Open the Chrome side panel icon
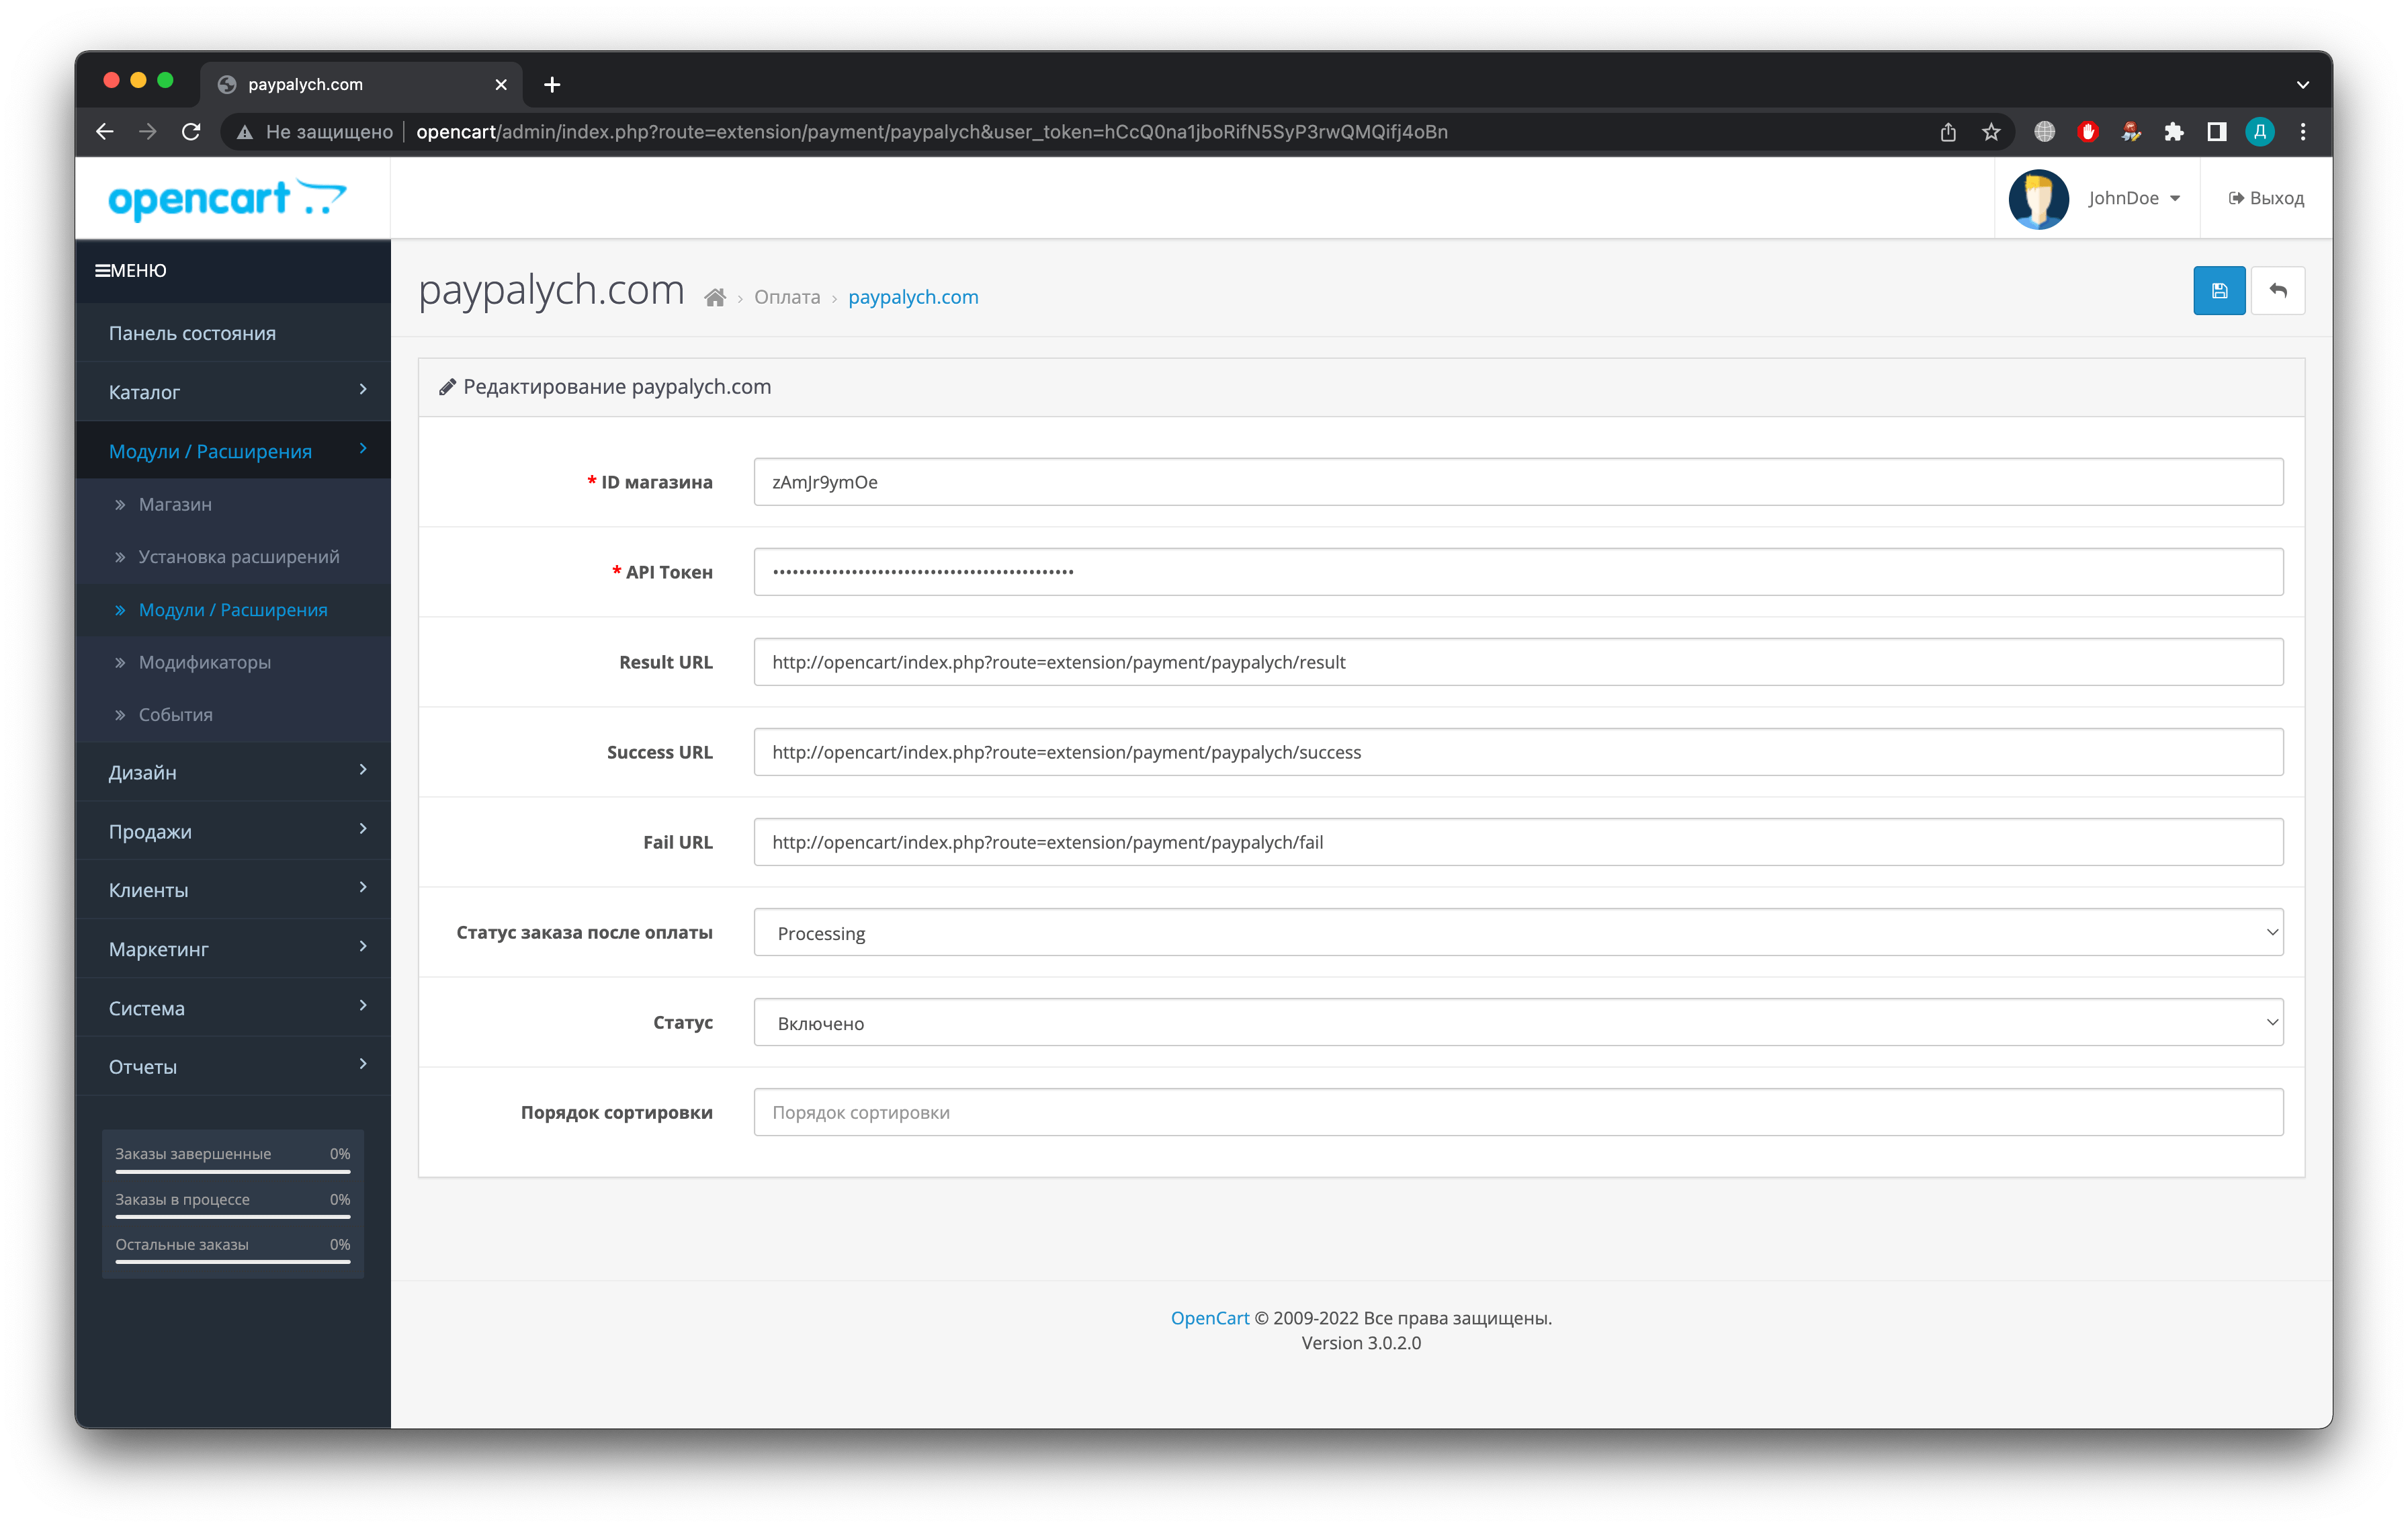The height and width of the screenshot is (1528, 2408). coord(2217,131)
